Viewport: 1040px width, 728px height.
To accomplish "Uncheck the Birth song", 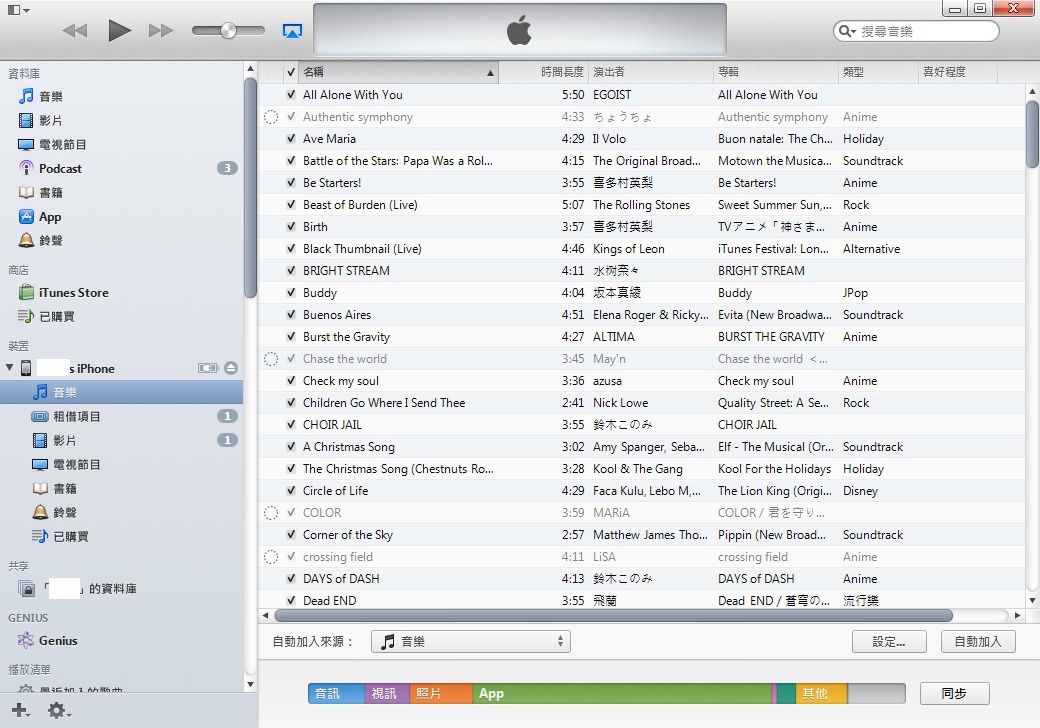I will pyautogui.click(x=291, y=227).
